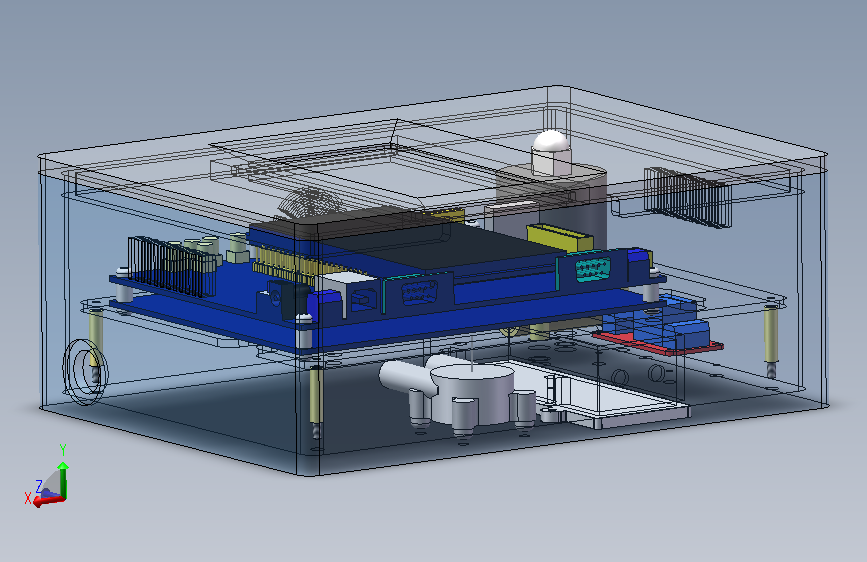
Task: Click the red X axis arrow on triad
Action: click(x=49, y=501)
